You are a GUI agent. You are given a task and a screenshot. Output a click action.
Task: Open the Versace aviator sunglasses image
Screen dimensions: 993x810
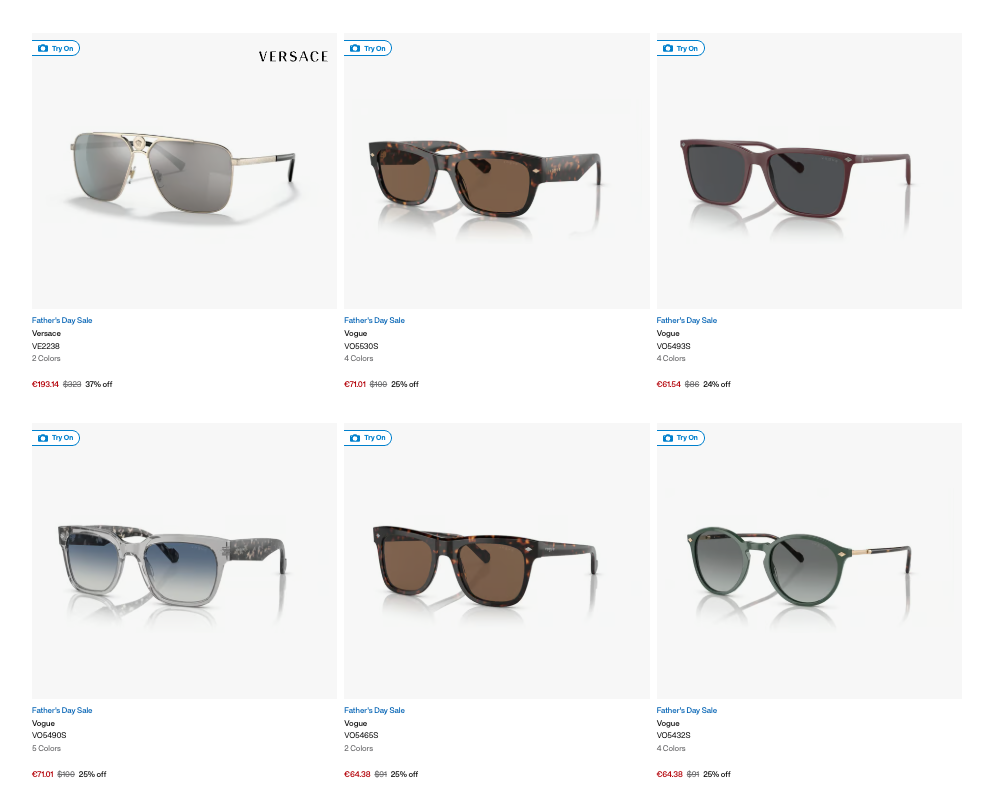click(x=182, y=172)
